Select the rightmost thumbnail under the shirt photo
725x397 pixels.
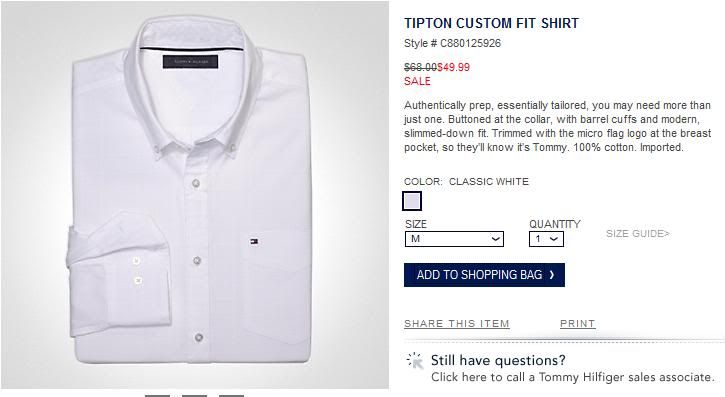pyautogui.click(x=231, y=396)
